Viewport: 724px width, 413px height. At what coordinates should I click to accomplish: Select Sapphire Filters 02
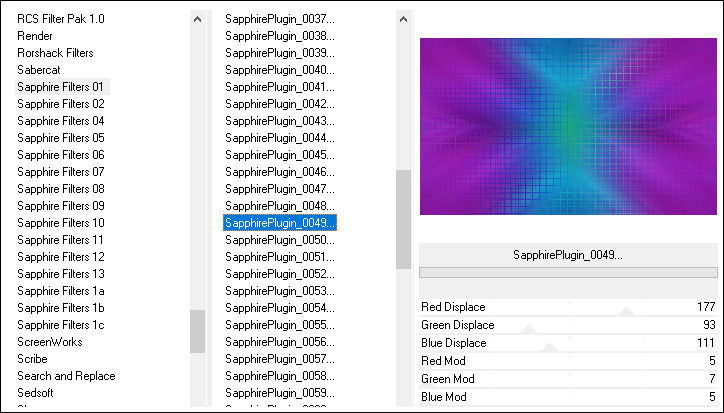60,104
